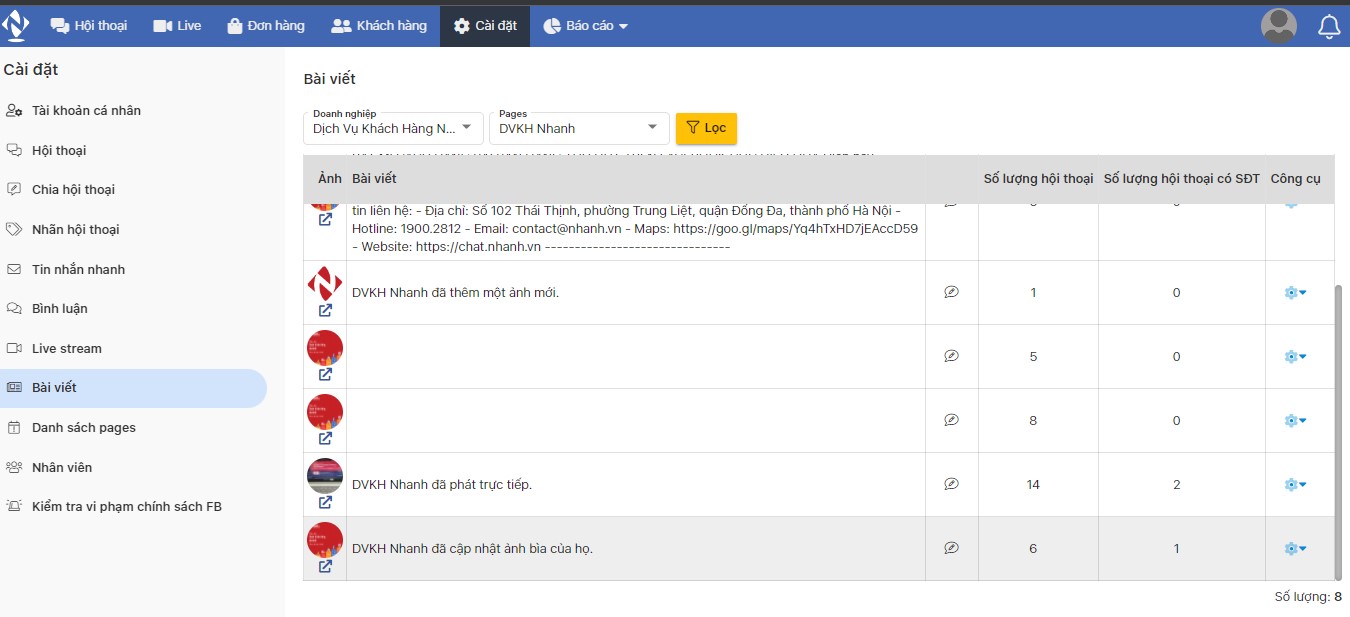
Task: Open Nhãn hội thoại tag settings
Action: pyautogui.click(x=75, y=229)
